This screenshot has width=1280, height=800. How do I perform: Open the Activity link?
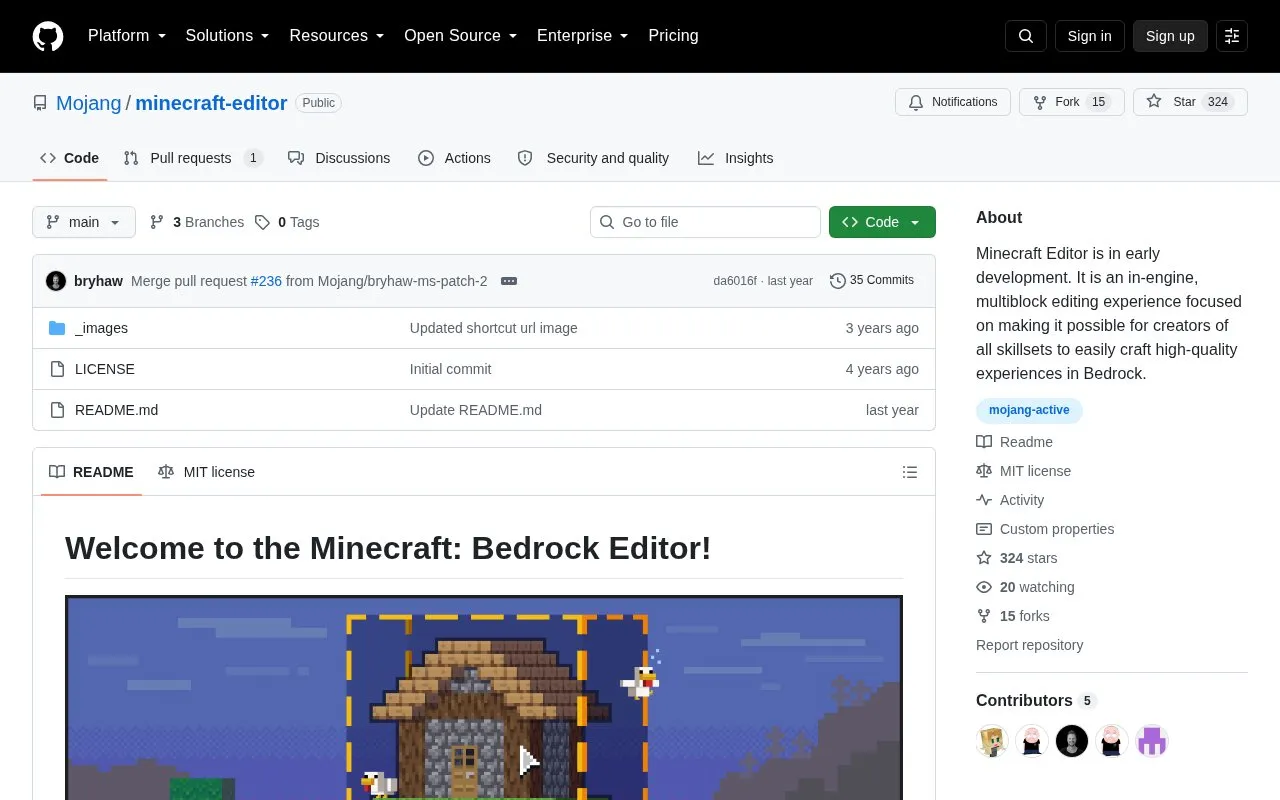coord(1010,500)
